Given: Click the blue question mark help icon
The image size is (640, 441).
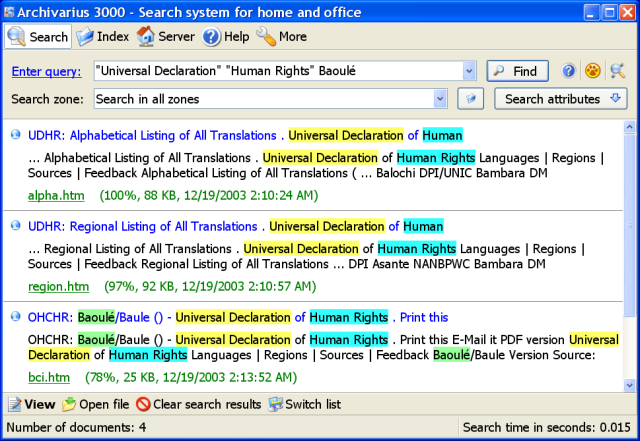Looking at the screenshot, I should pyautogui.click(x=568, y=71).
